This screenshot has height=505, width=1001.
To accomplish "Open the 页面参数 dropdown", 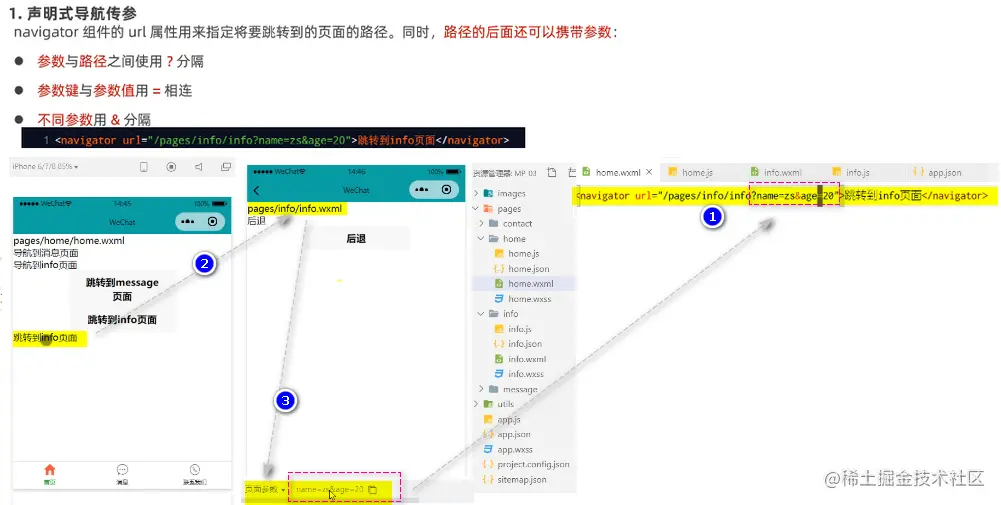I will [x=265, y=490].
